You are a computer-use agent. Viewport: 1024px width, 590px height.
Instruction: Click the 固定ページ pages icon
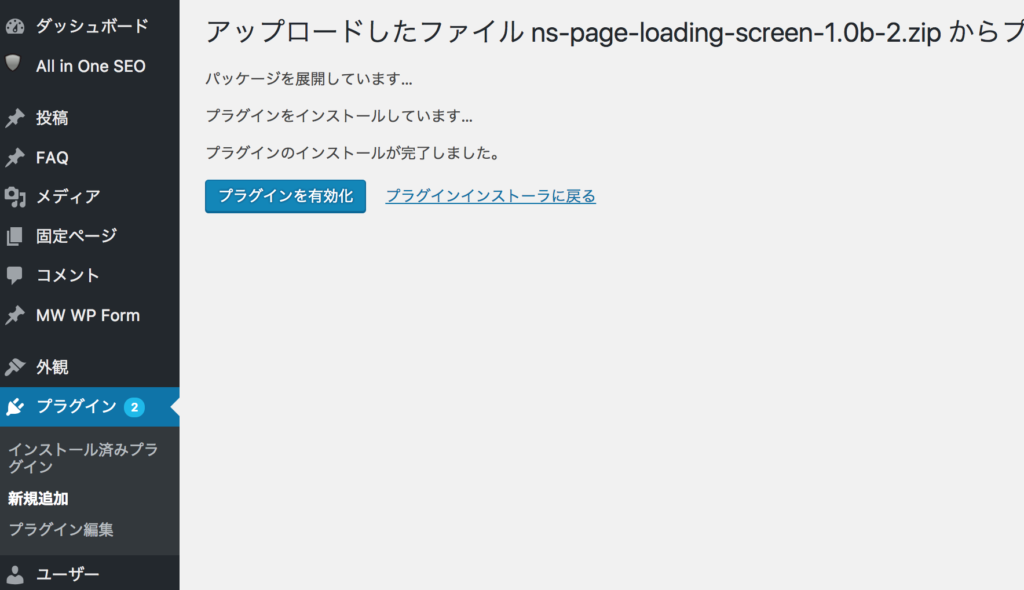[x=15, y=237]
